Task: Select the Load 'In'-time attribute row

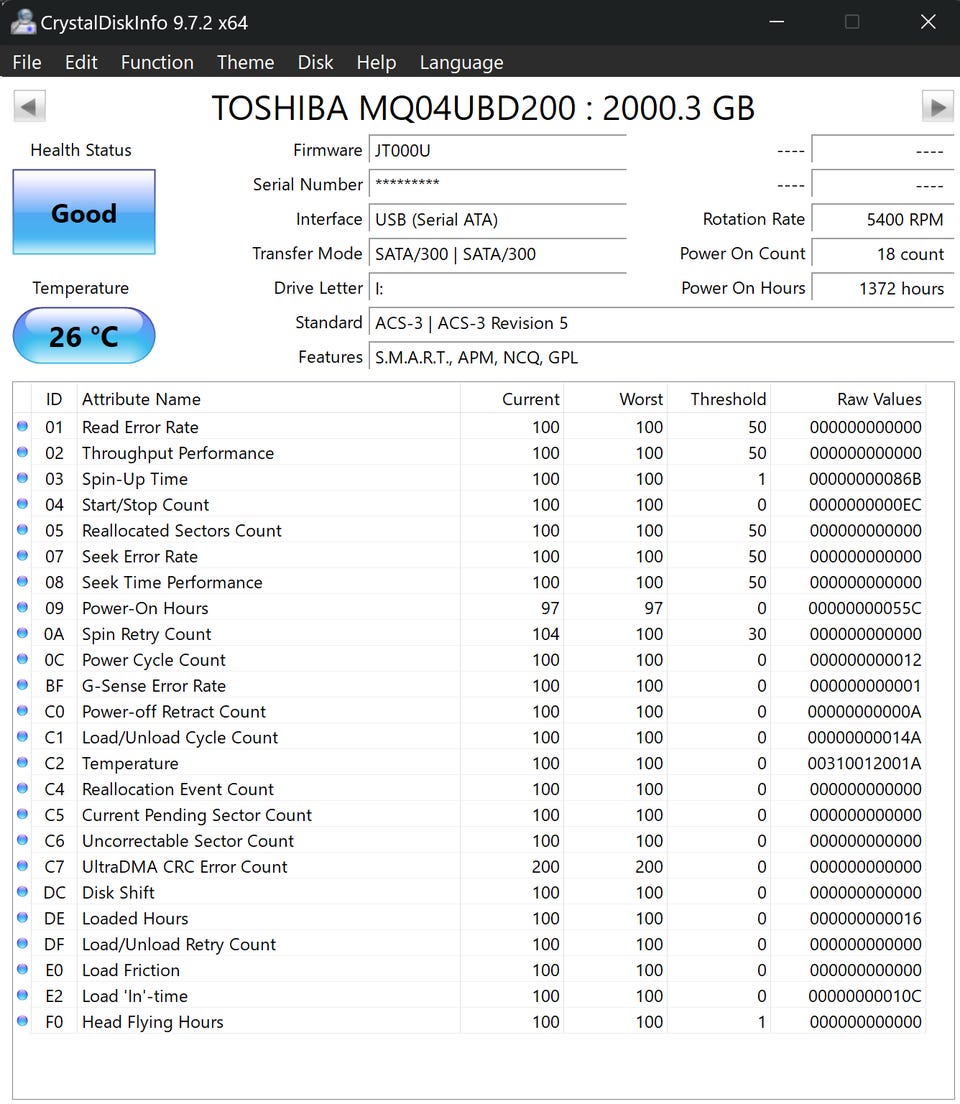Action: pos(470,996)
